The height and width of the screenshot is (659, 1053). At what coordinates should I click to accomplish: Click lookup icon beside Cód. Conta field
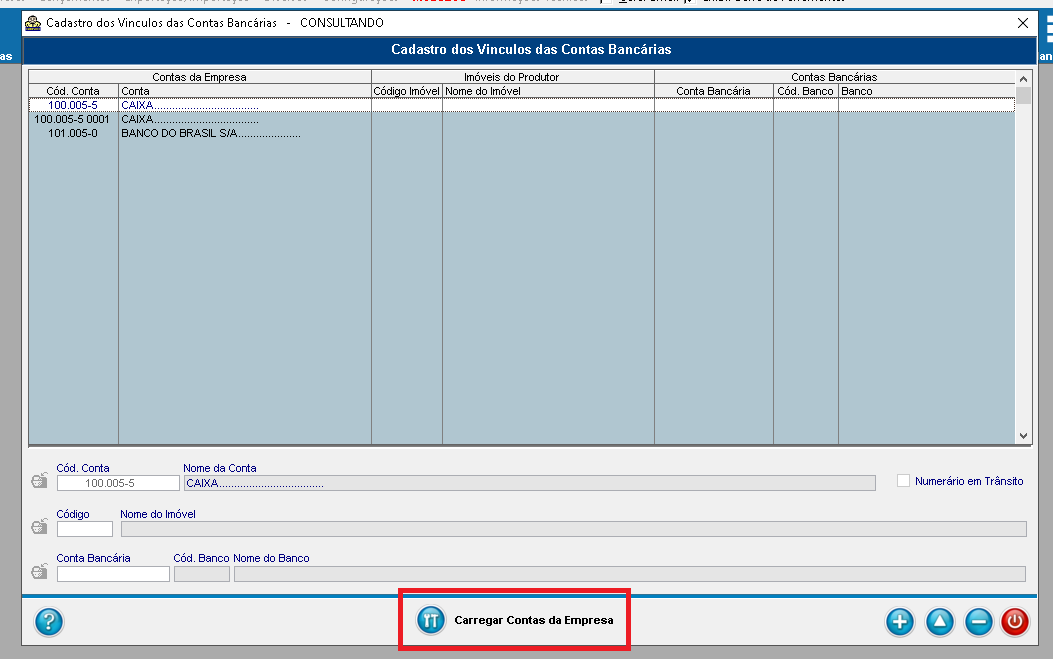point(40,481)
